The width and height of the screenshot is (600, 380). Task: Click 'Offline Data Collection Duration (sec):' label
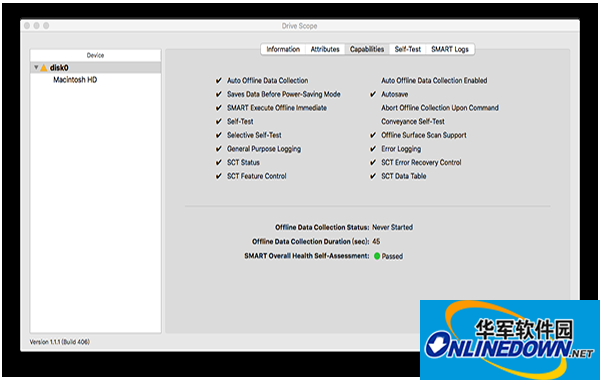[310, 241]
